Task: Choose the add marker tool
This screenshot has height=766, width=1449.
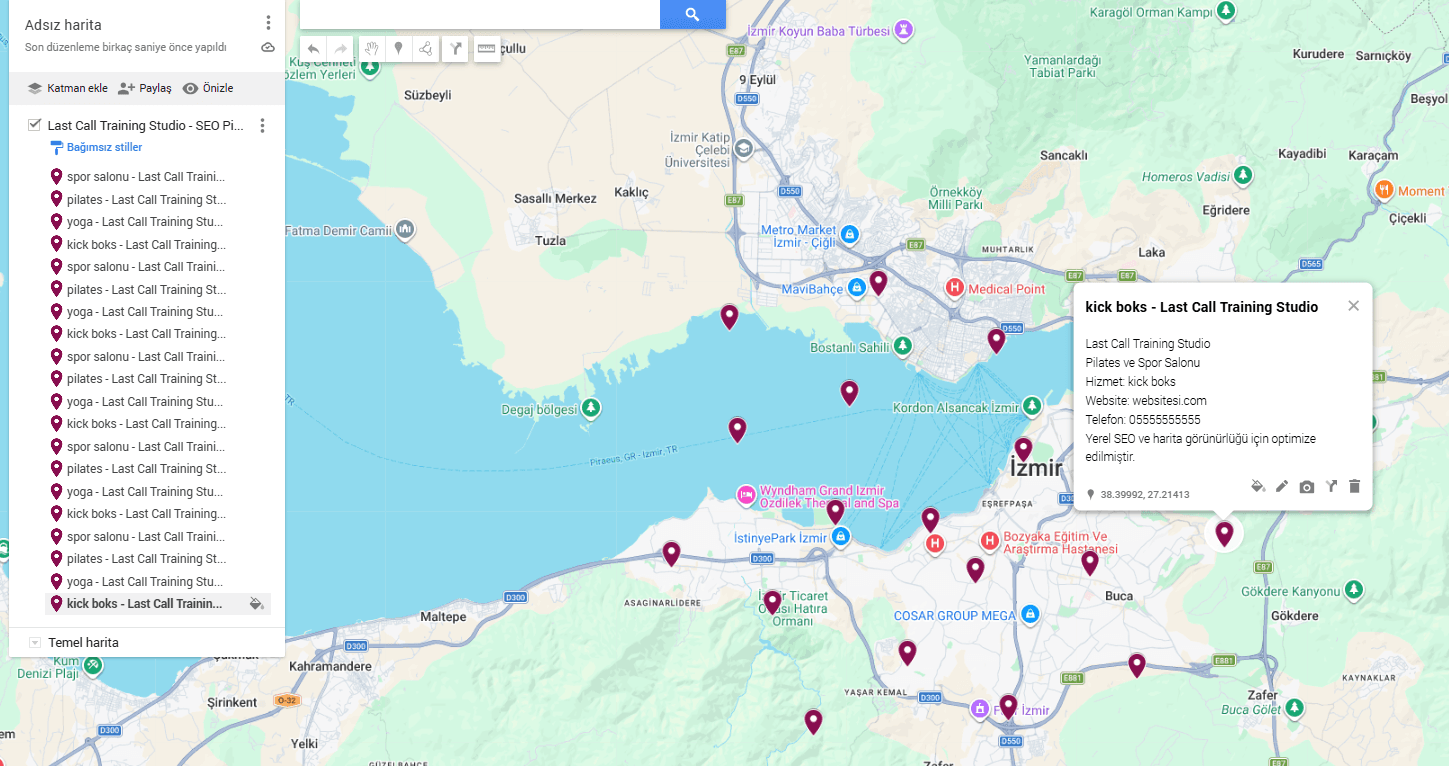Action: pyautogui.click(x=398, y=49)
